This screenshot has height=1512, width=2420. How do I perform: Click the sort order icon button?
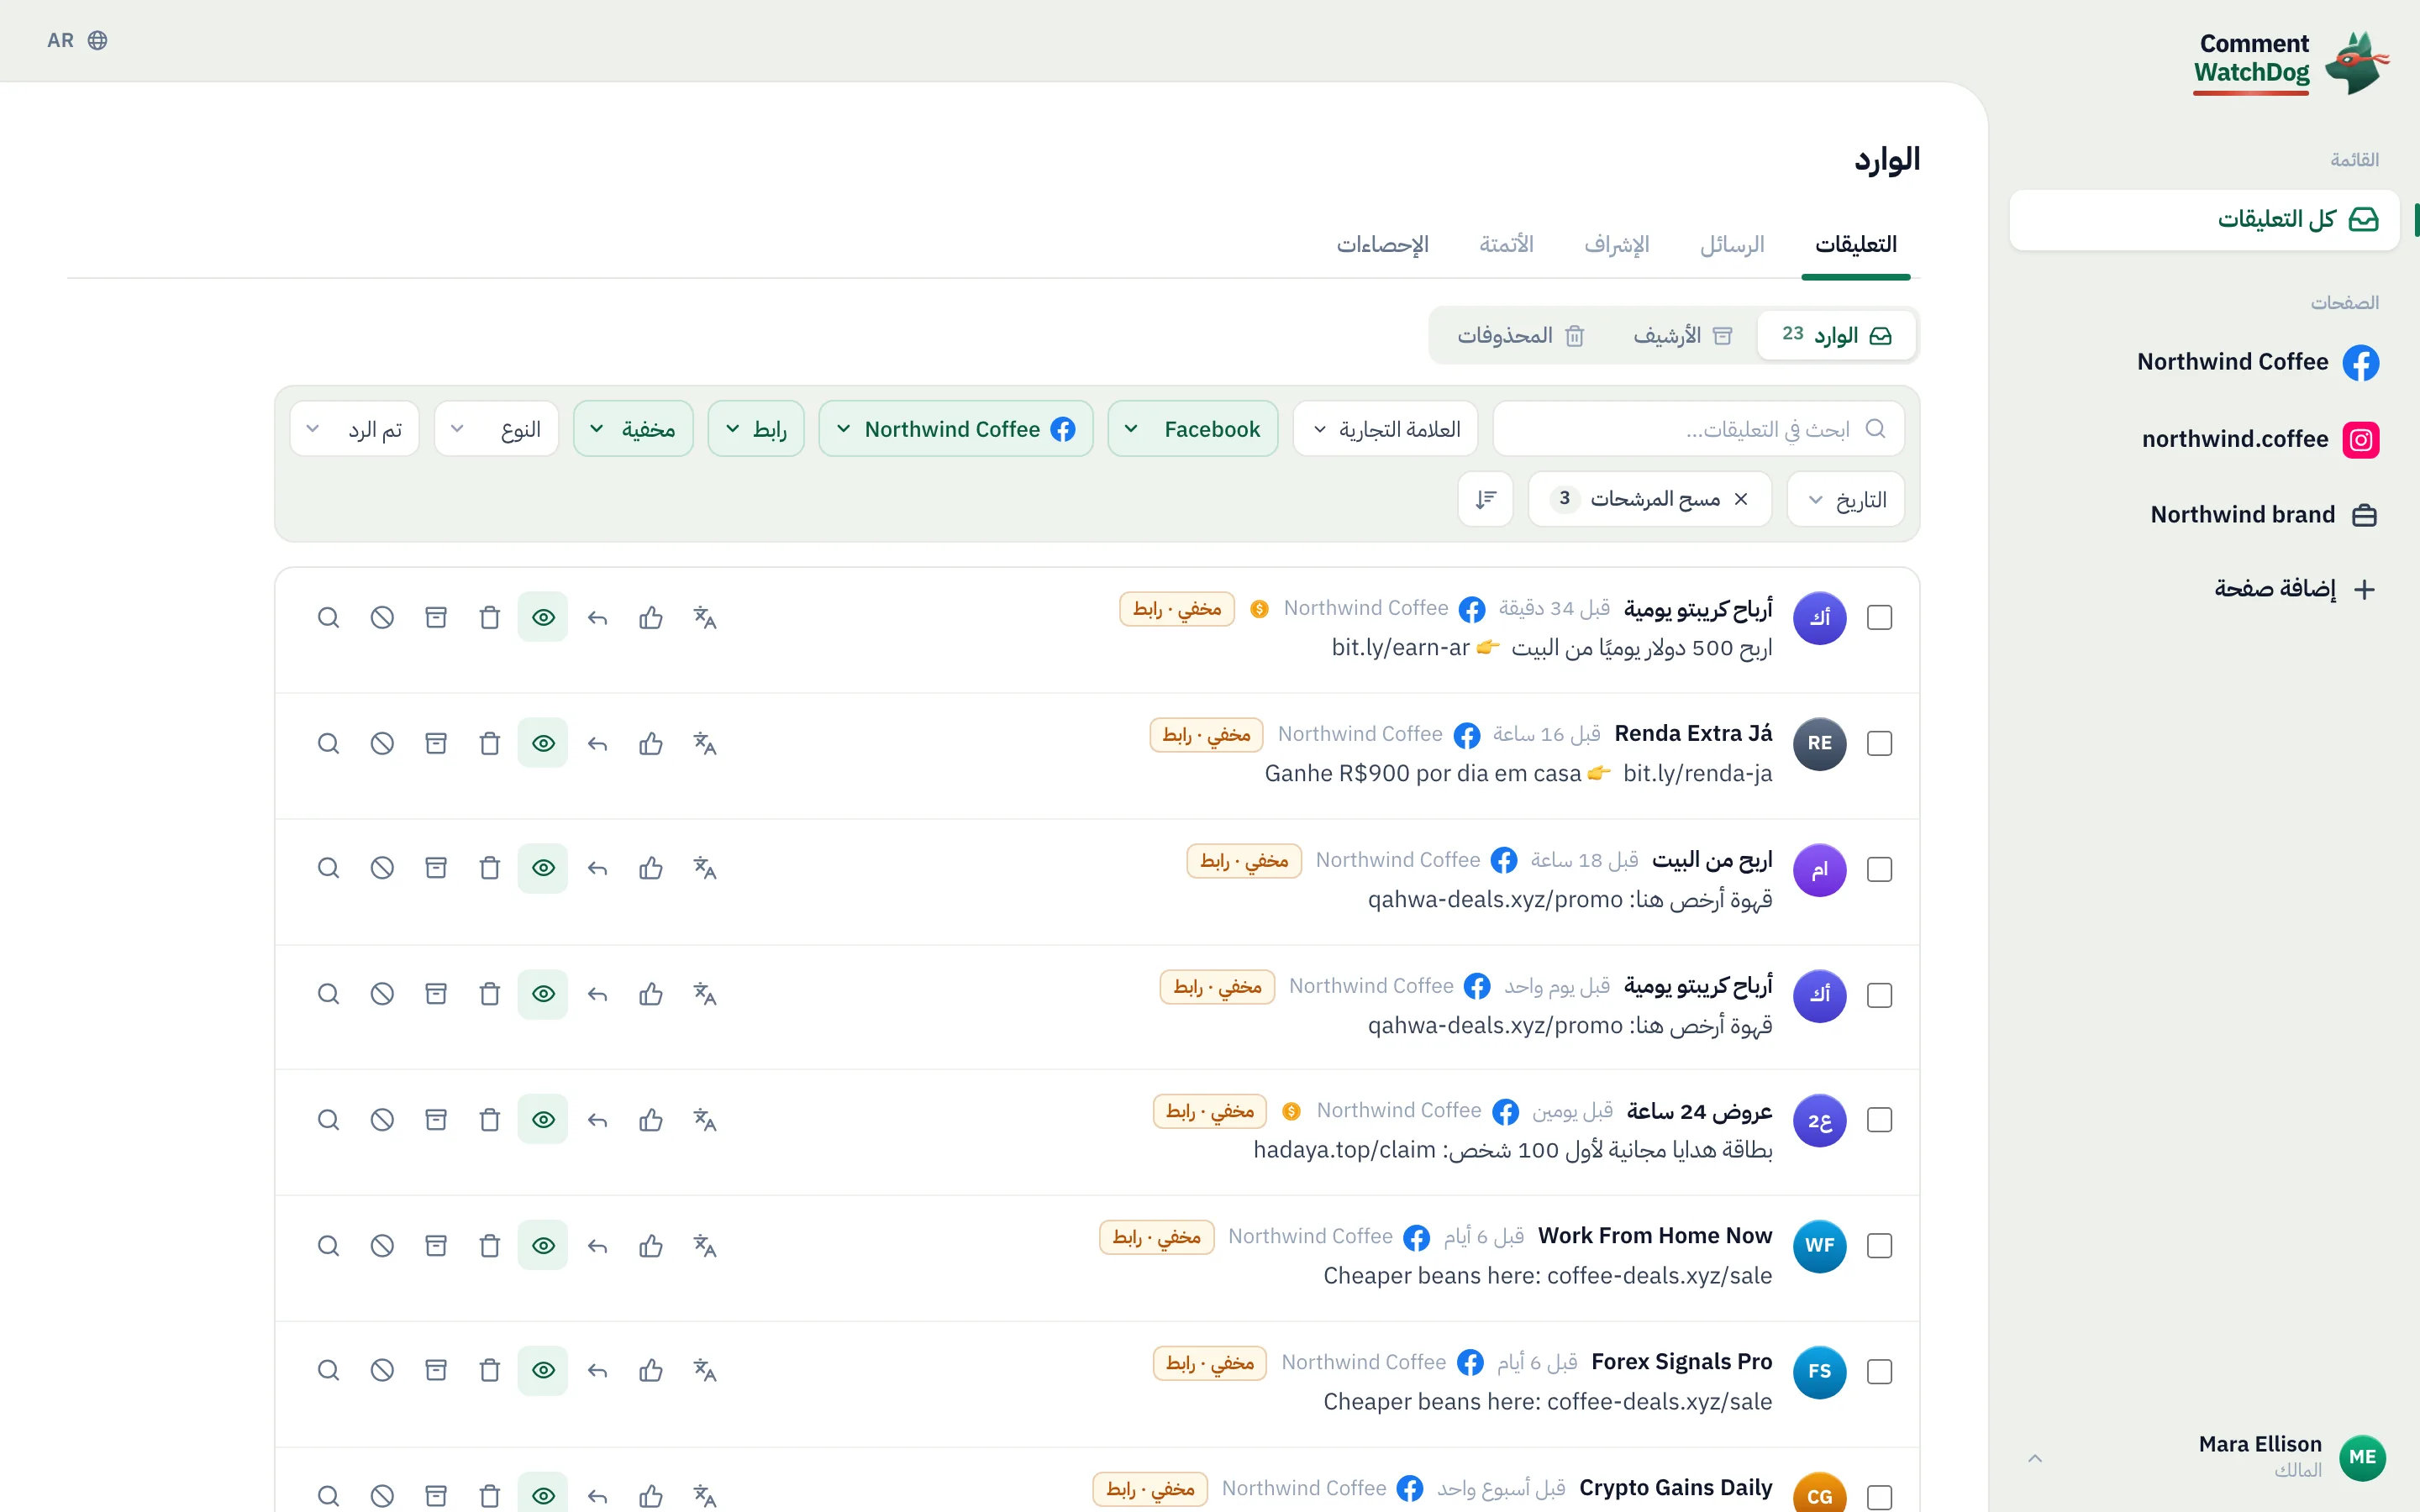[1485, 499]
